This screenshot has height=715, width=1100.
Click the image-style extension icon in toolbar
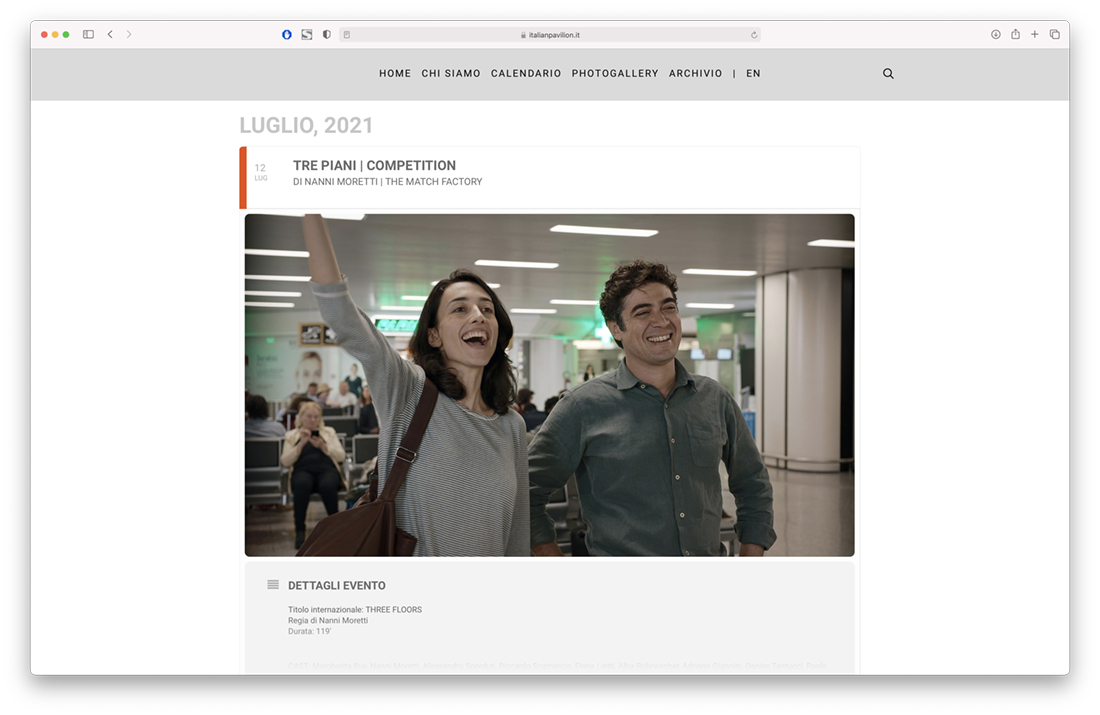coord(307,34)
